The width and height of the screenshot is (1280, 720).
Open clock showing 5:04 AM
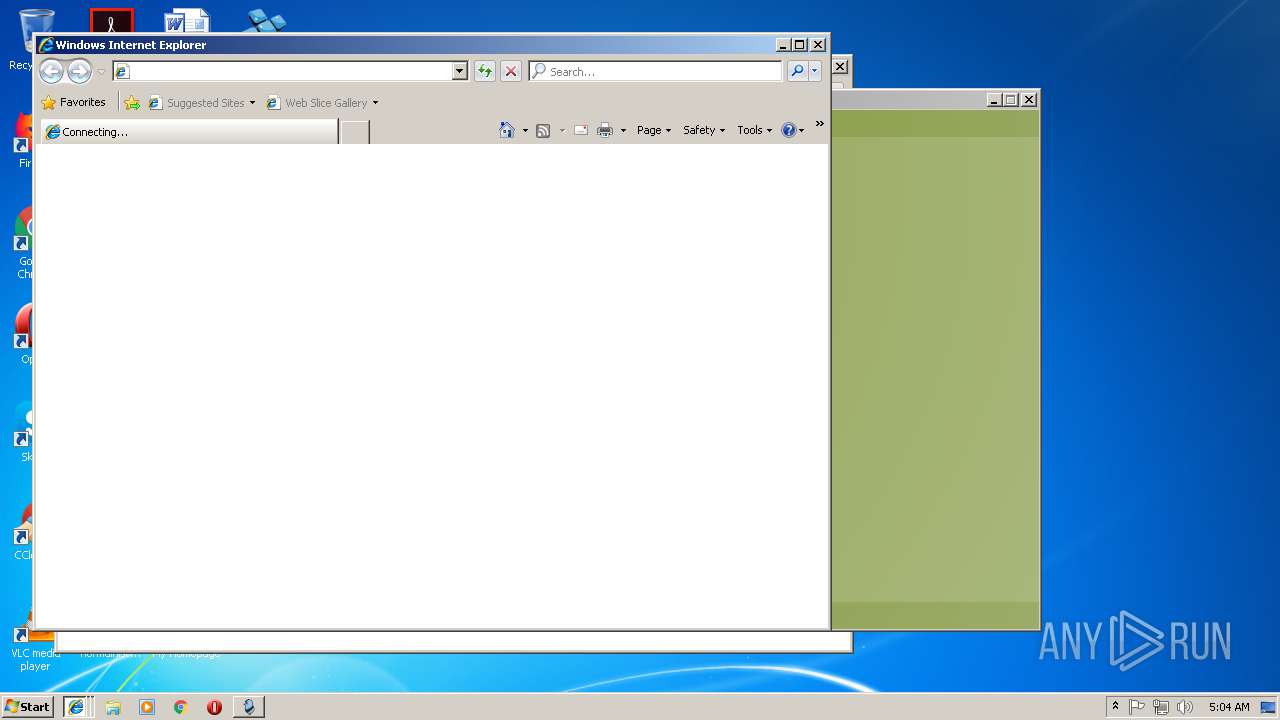point(1229,707)
